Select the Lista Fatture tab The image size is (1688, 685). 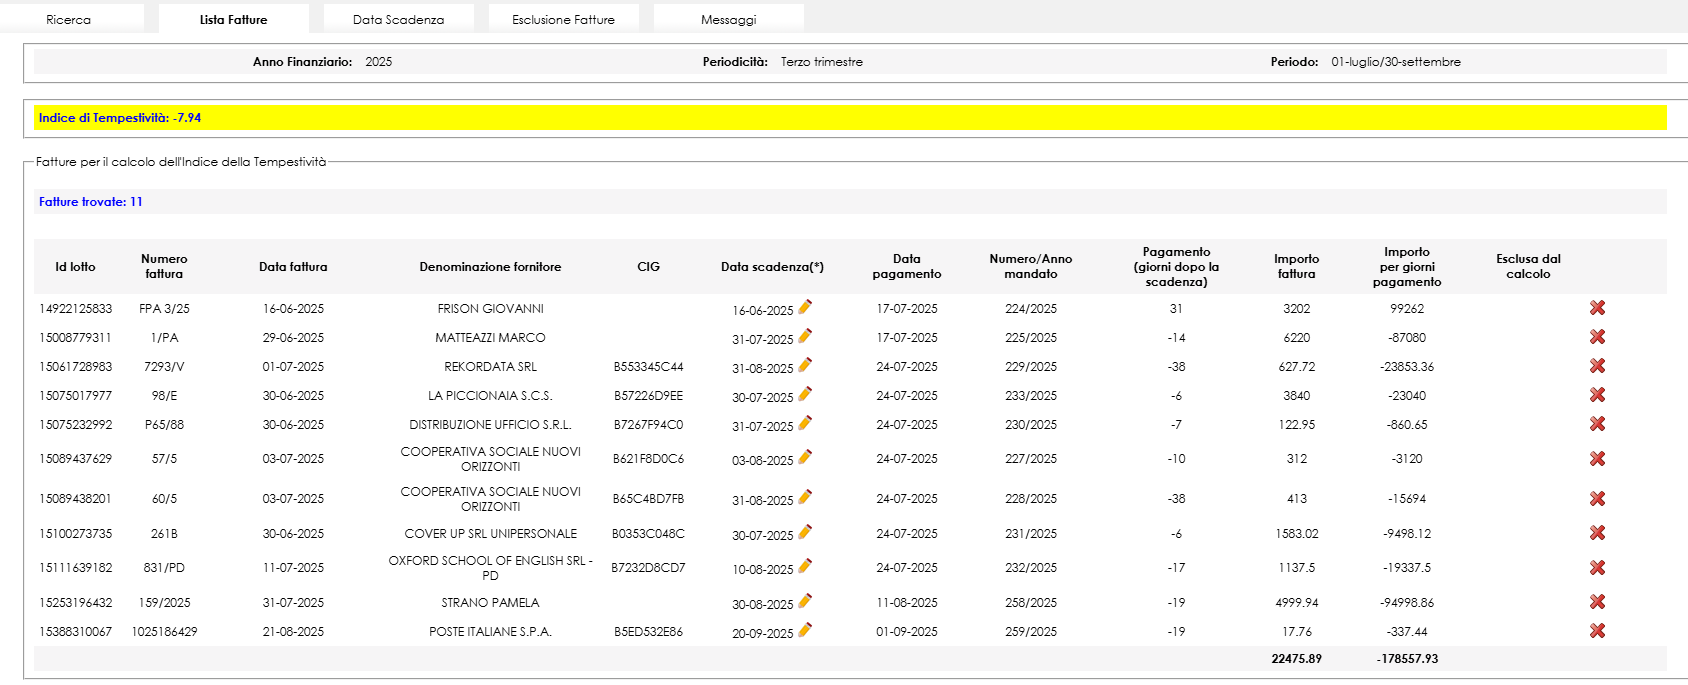233,19
